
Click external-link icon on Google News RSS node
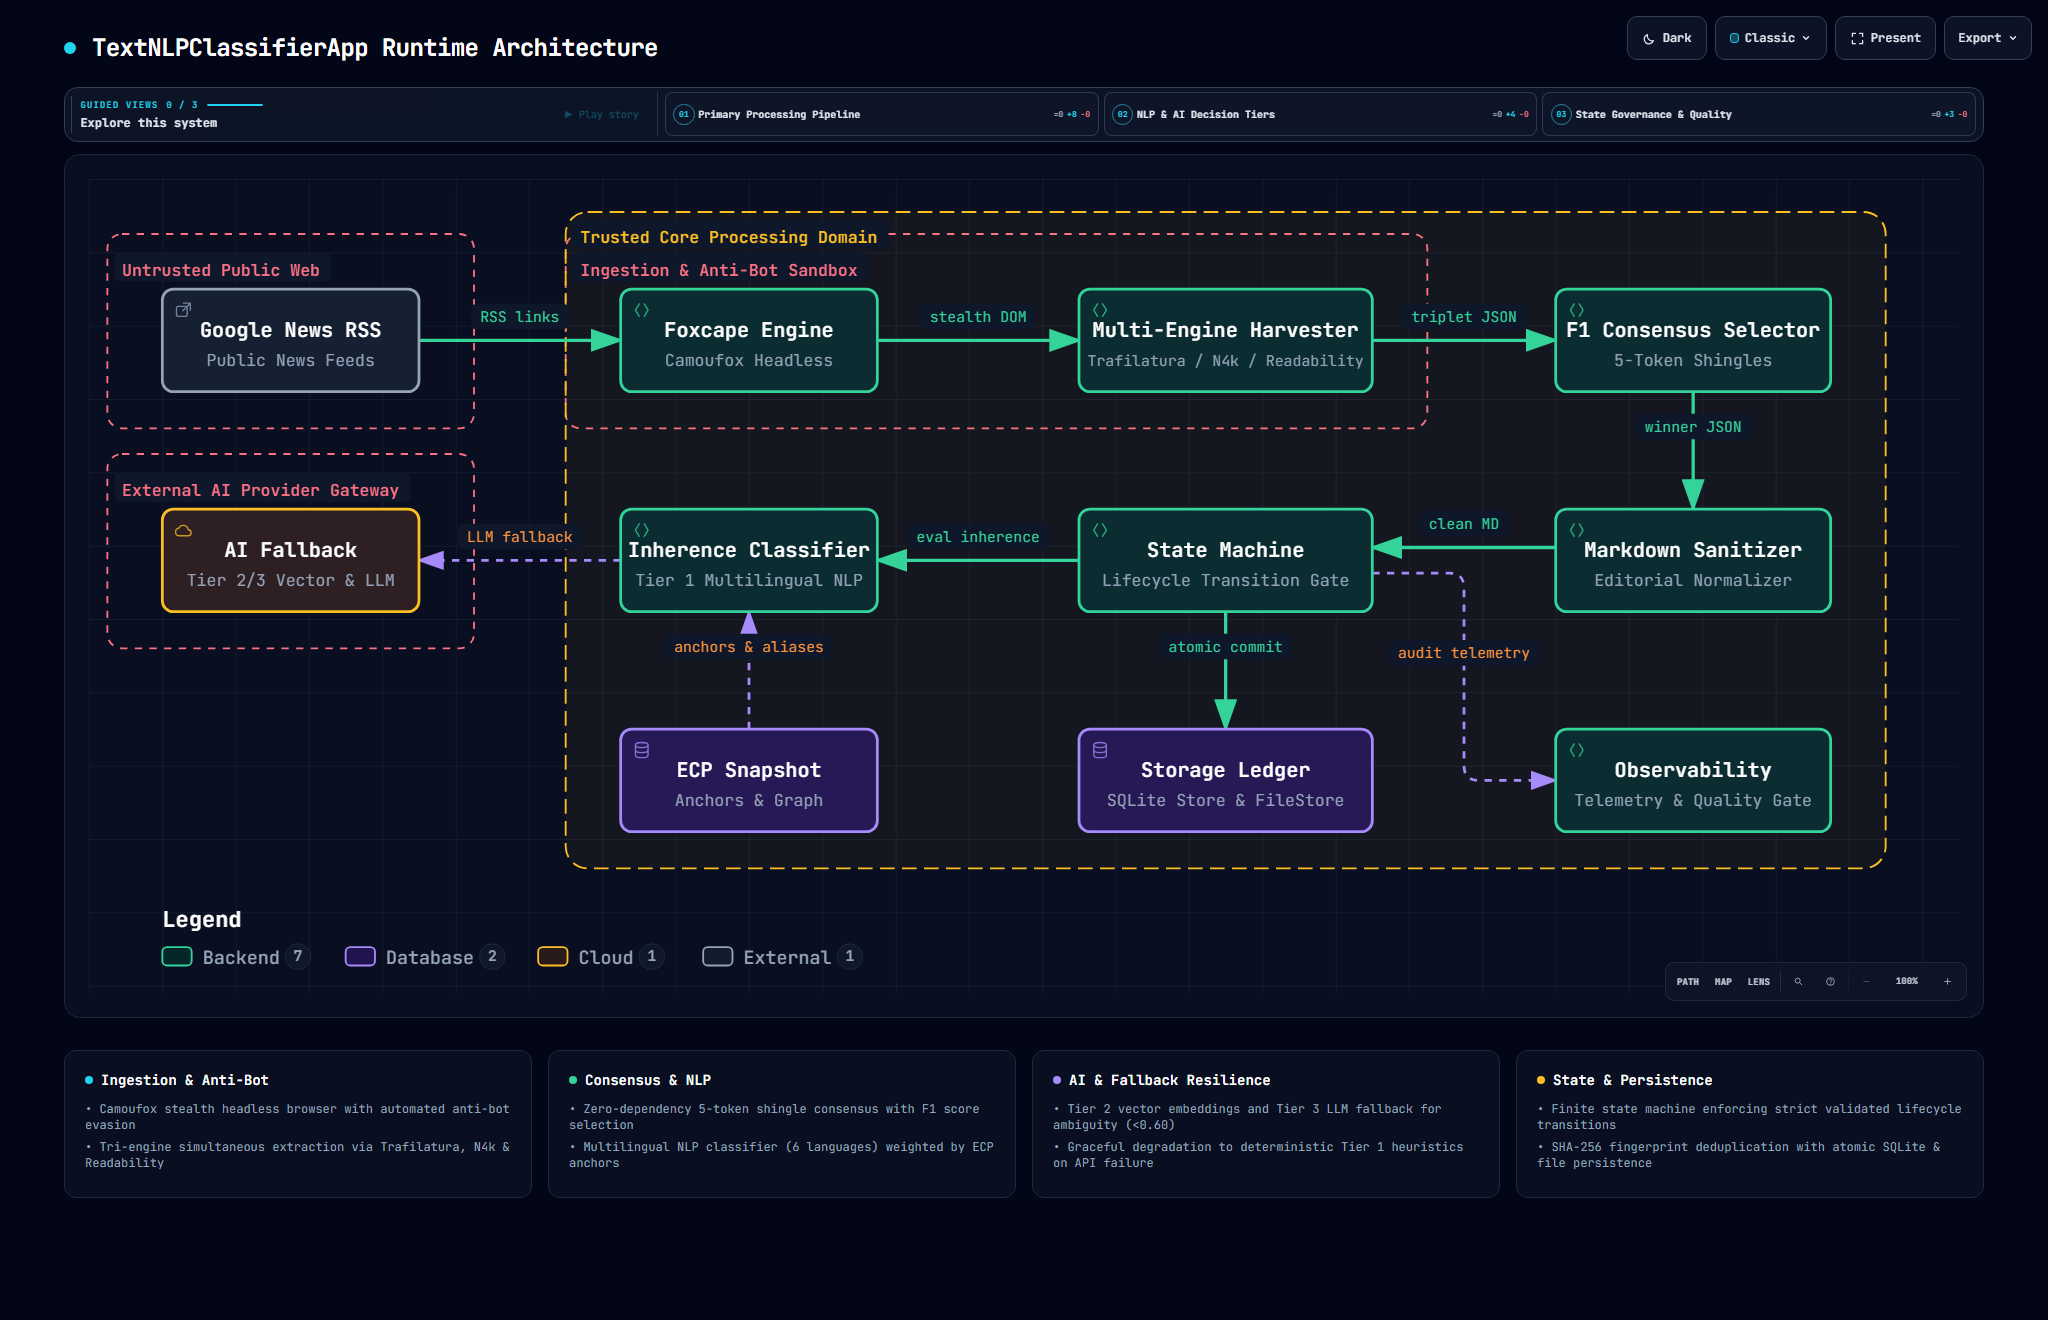point(184,310)
